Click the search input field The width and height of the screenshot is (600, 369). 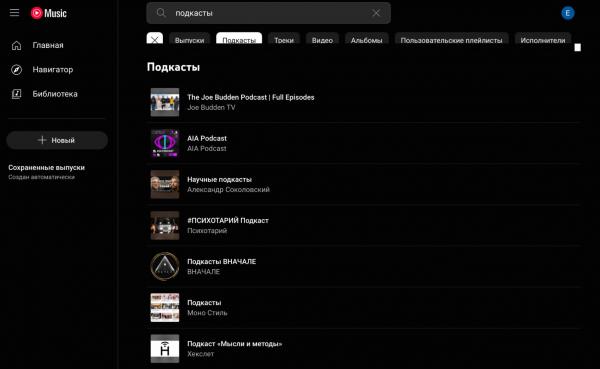click(x=270, y=13)
